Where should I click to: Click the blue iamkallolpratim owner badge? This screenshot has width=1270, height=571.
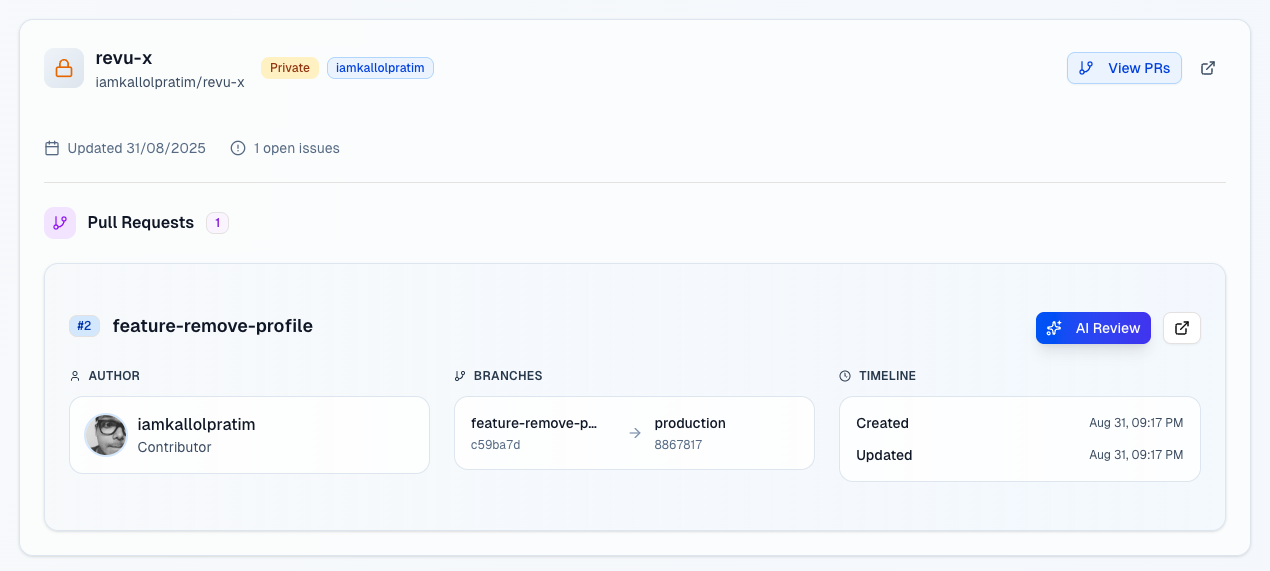tap(380, 68)
